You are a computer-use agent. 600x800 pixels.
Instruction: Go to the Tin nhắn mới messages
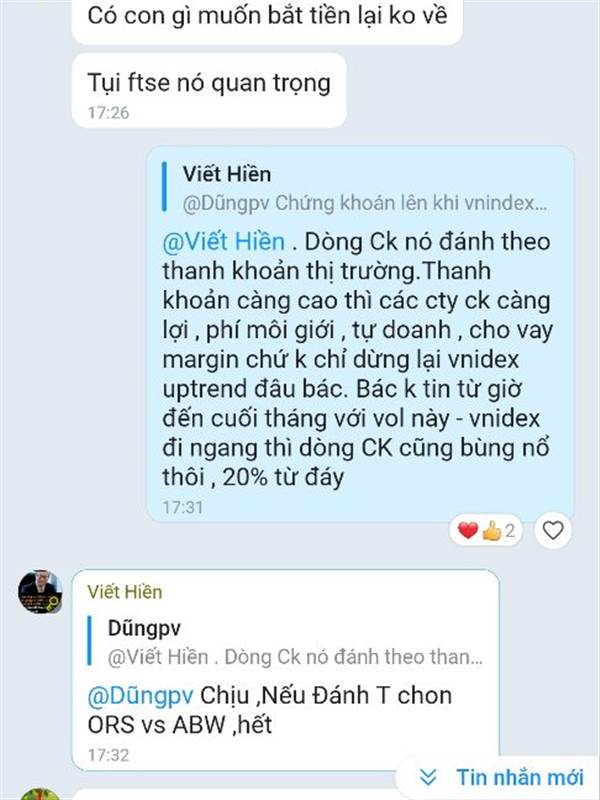(519, 778)
